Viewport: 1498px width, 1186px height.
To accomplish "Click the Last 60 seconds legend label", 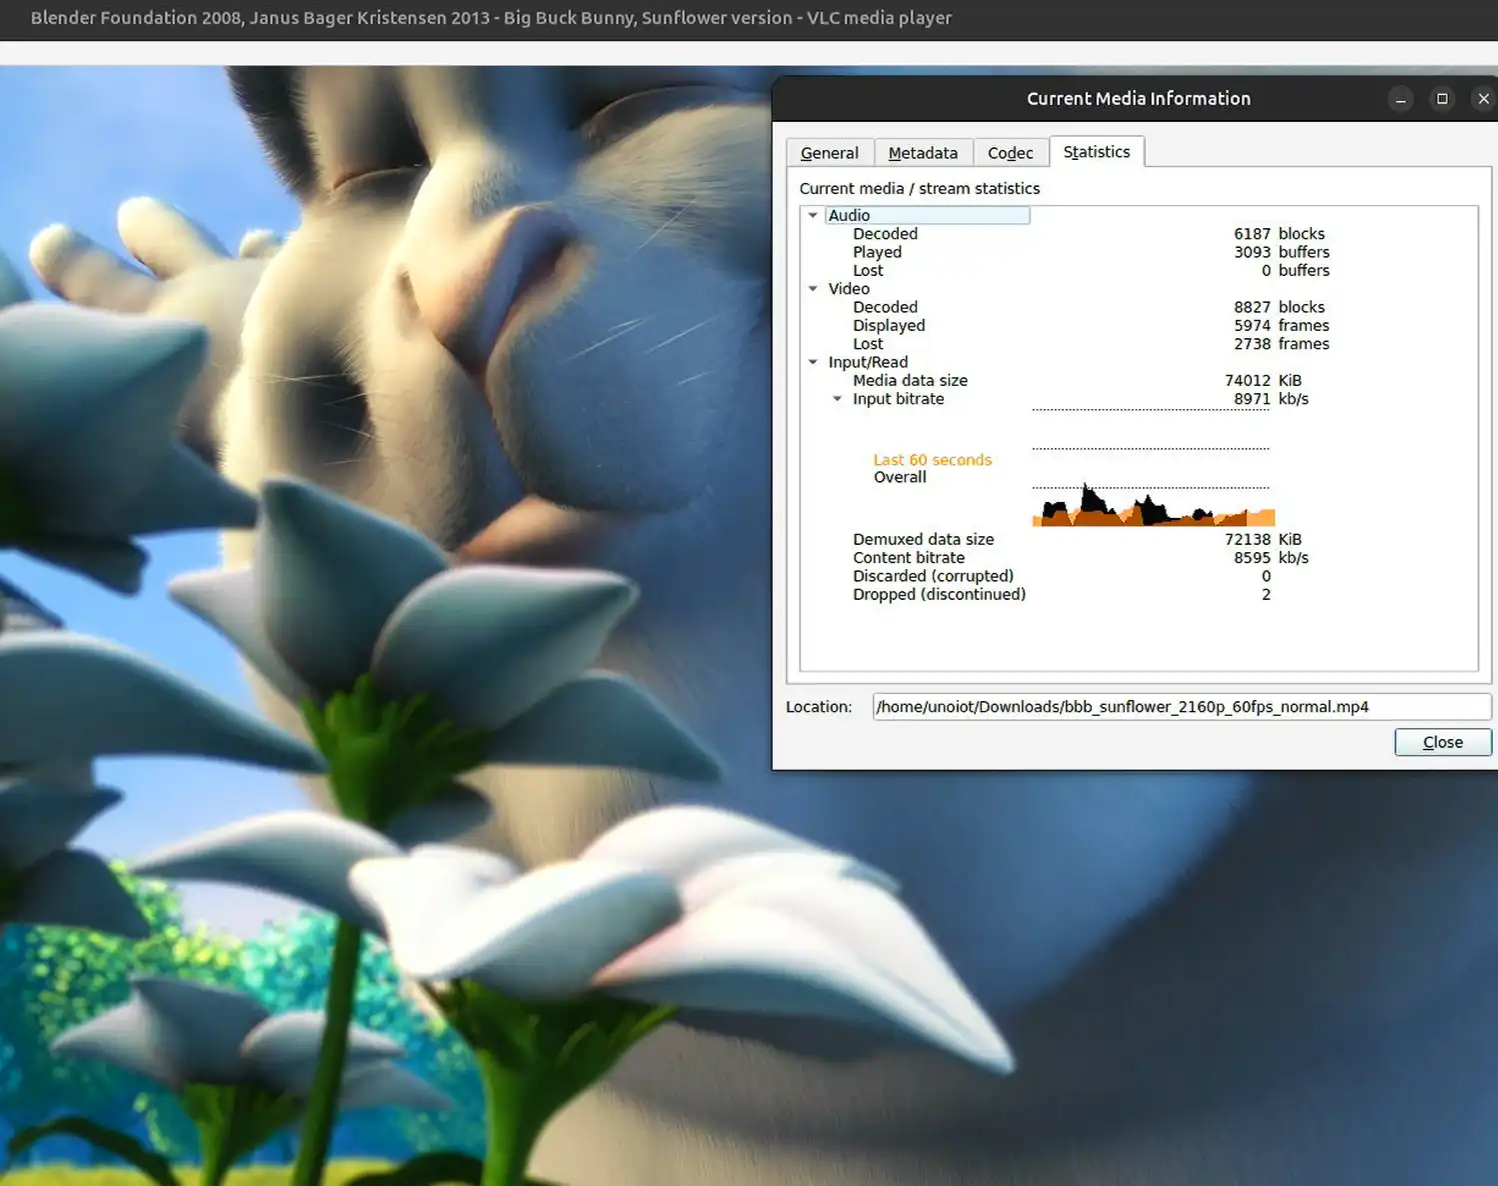I will 932,460.
